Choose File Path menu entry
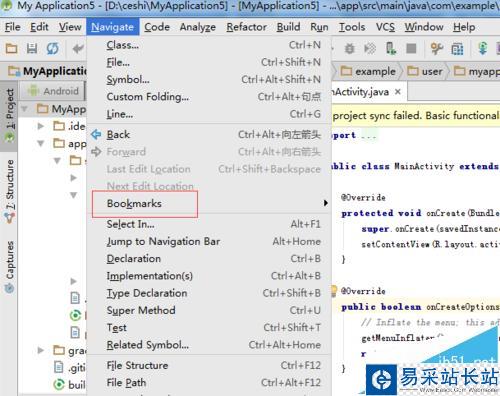This screenshot has width=500, height=396. tap(209, 383)
